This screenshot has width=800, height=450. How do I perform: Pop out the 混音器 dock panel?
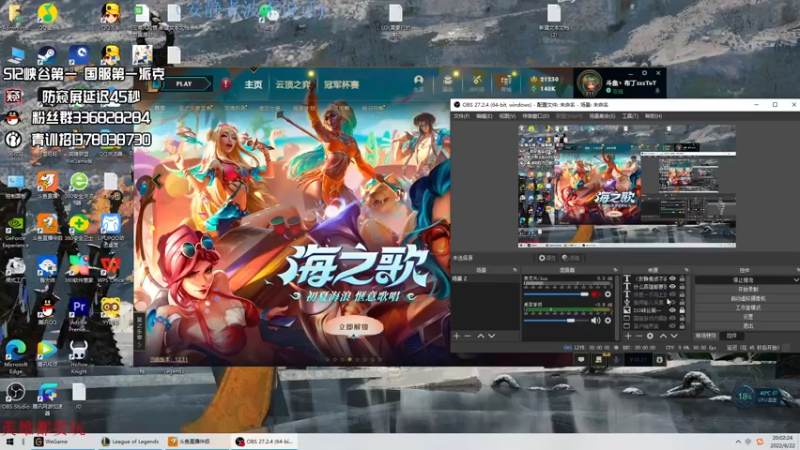615,270
